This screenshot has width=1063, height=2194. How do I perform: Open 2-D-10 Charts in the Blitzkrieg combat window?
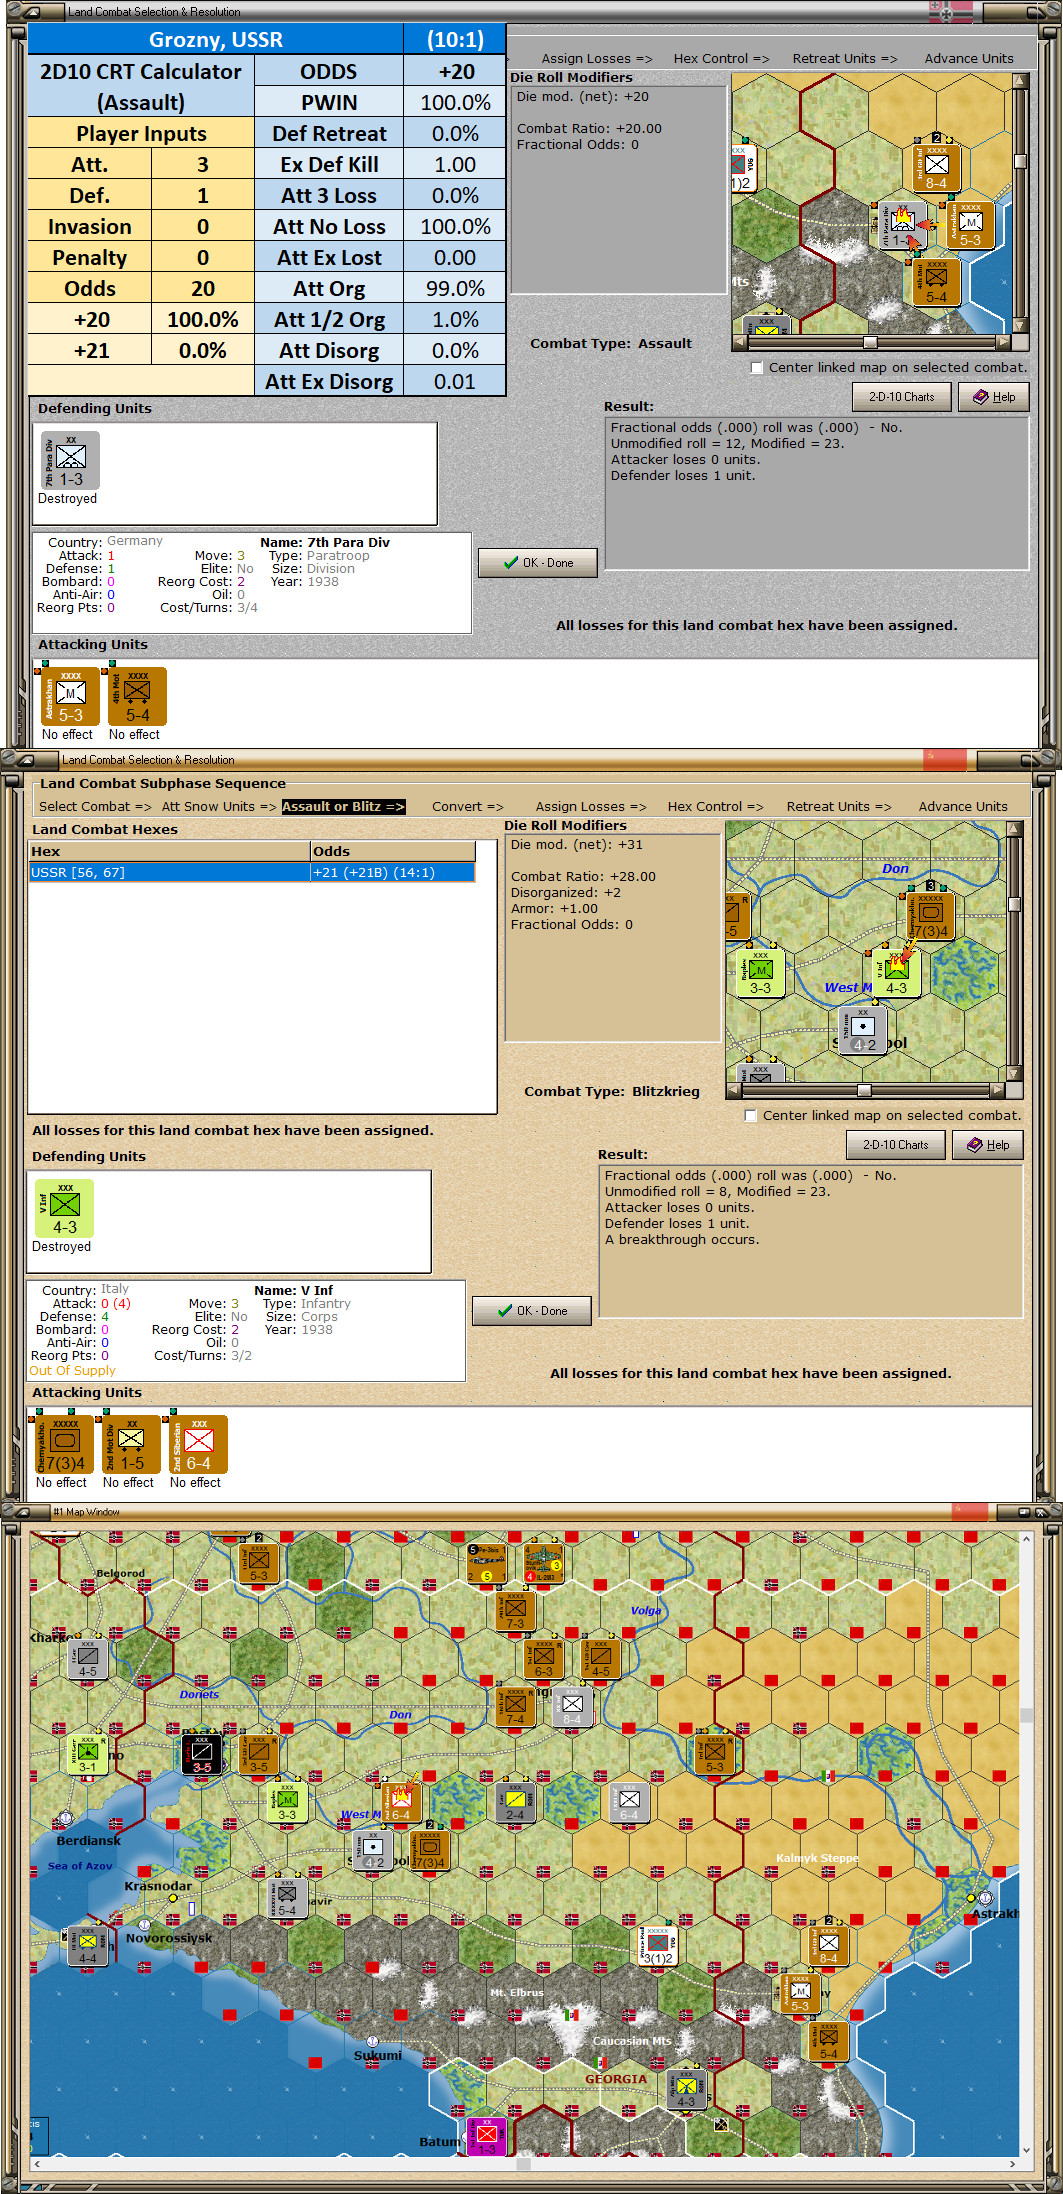tap(895, 1145)
